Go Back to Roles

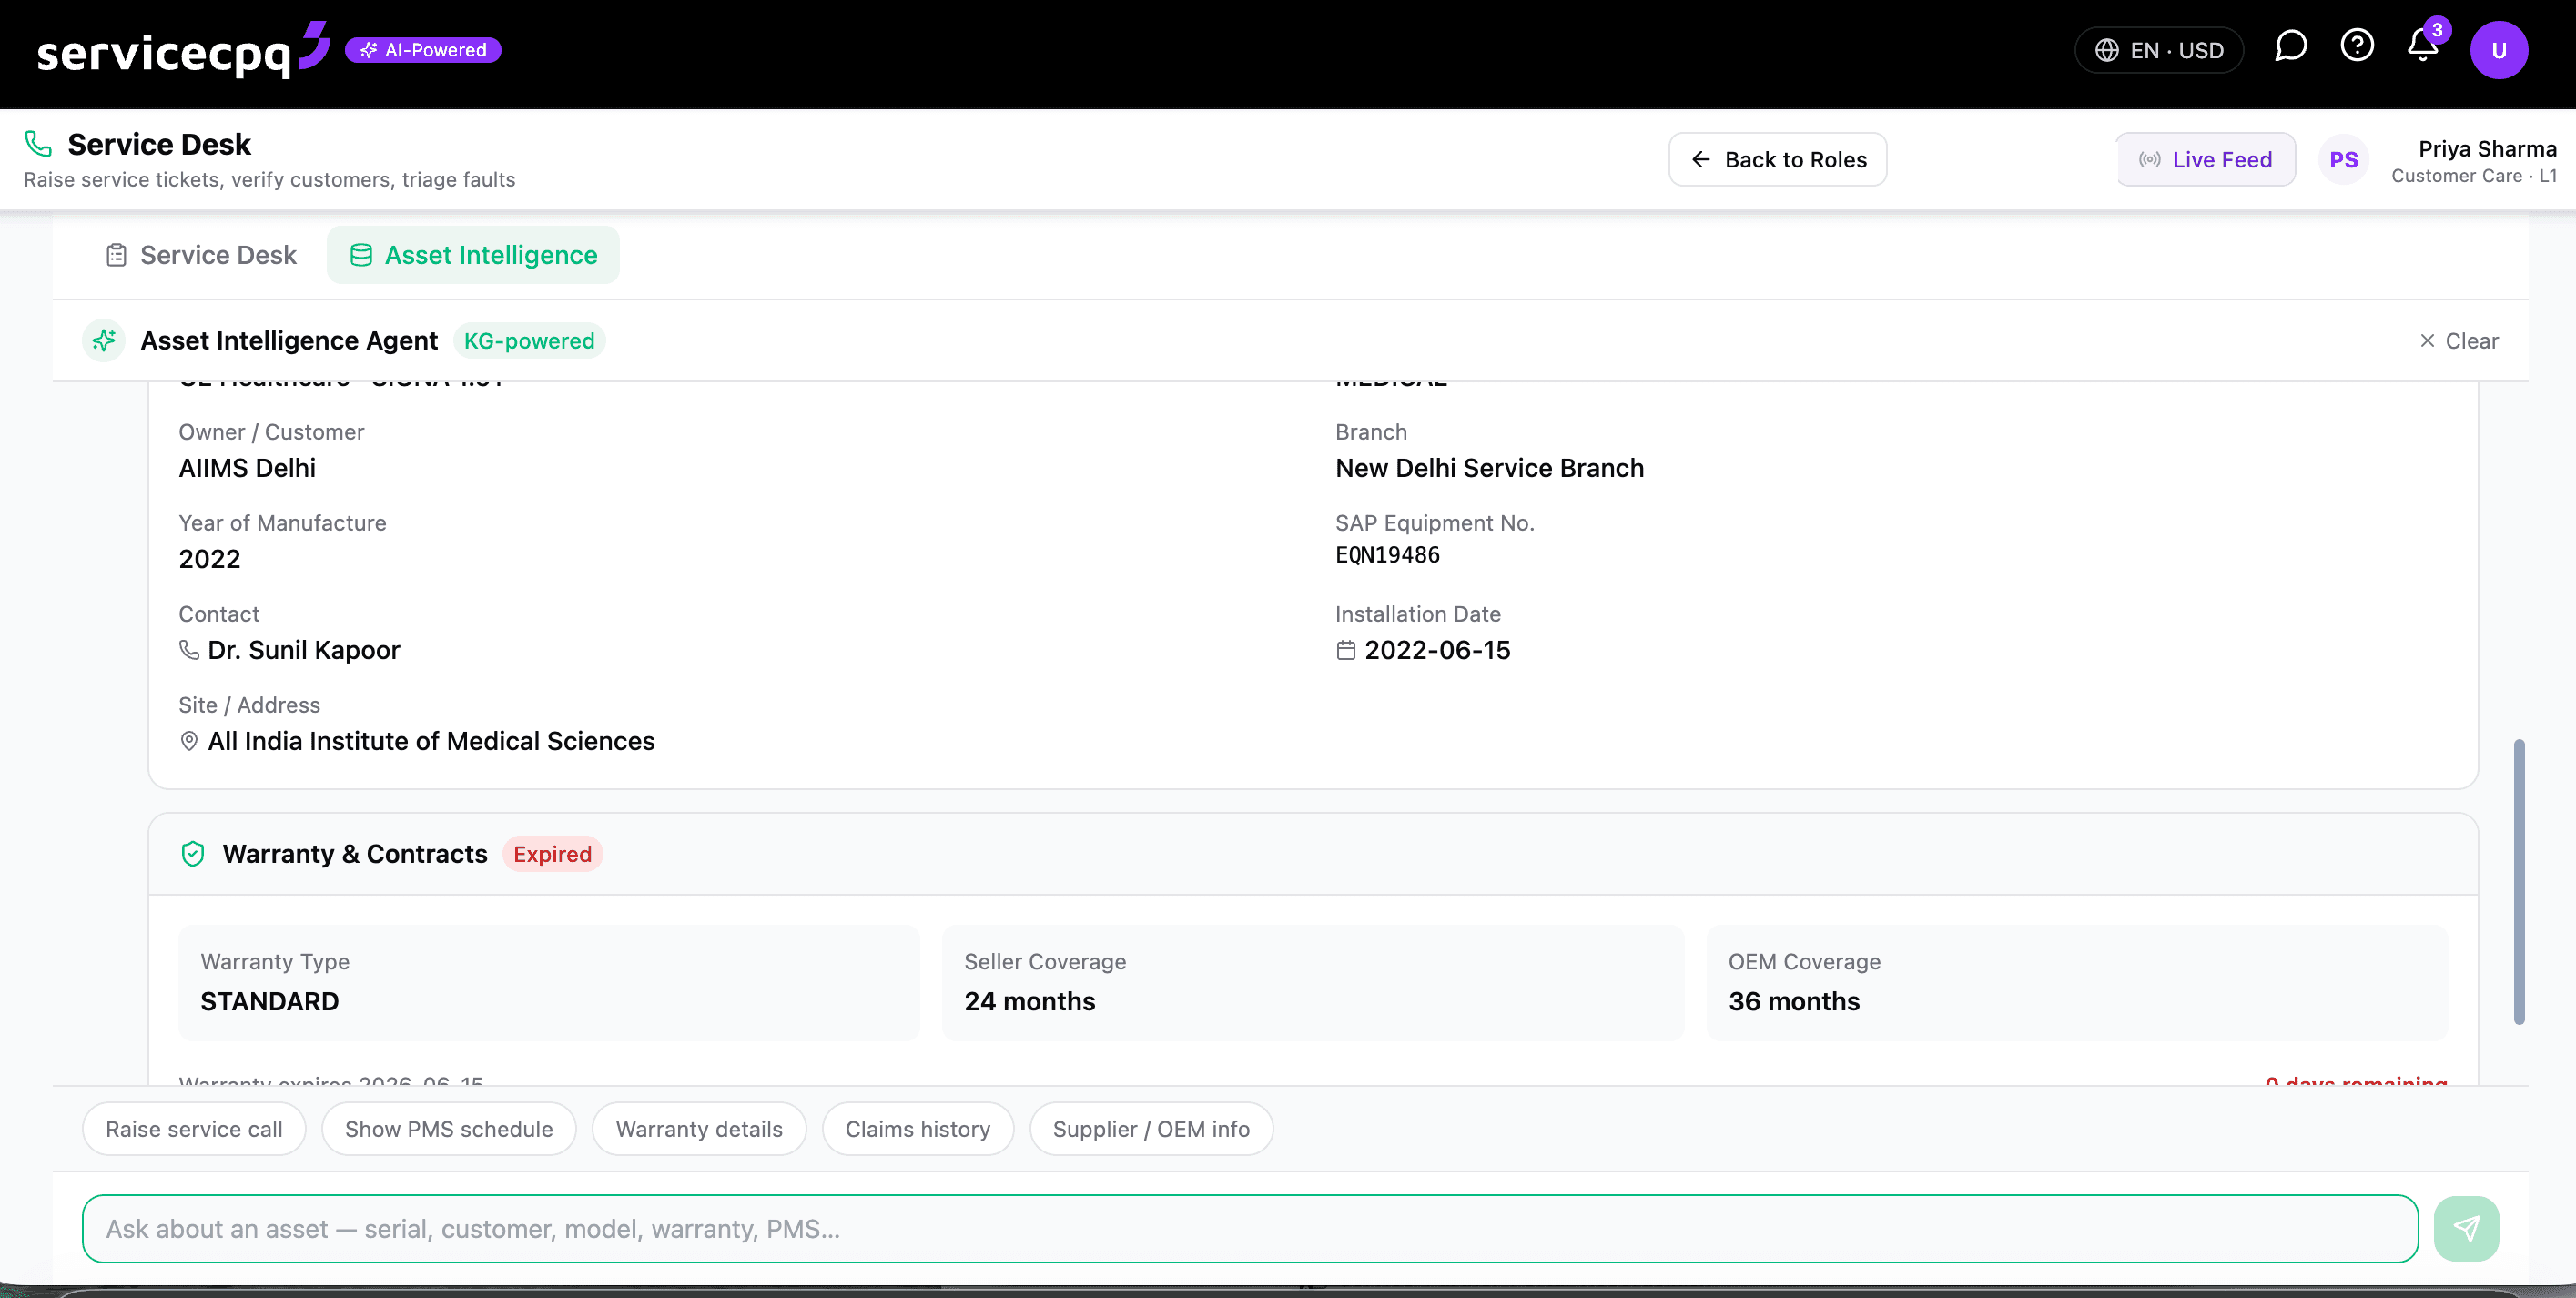[1777, 160]
